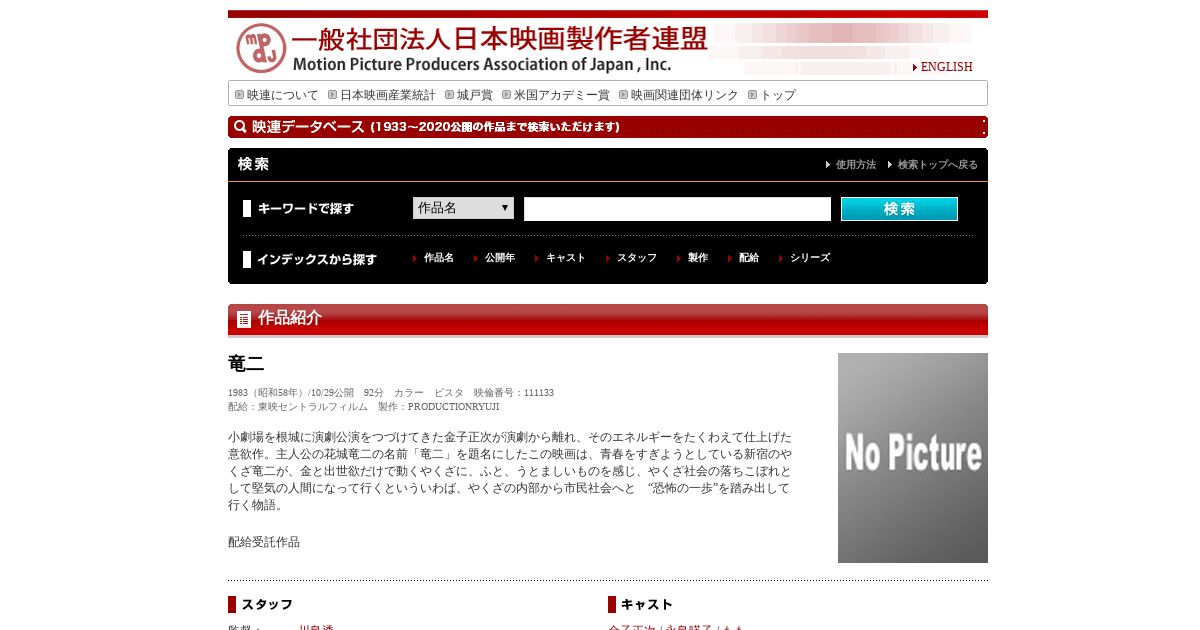Viewport: 1200px width, 630px height.
Task: Click the インデックスから探す label
Action: (317, 259)
